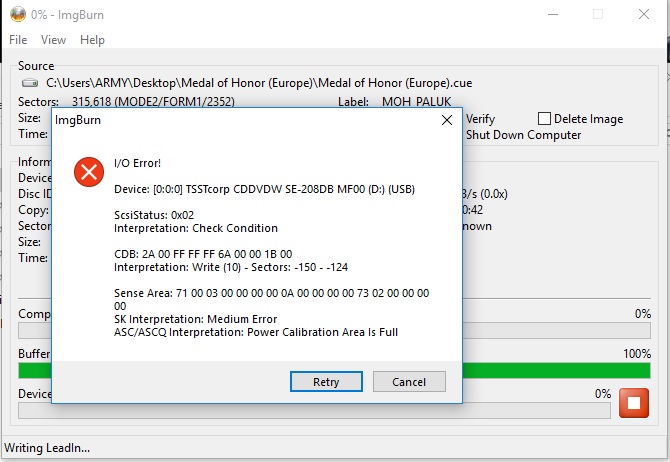Select the source .cue file path
Screen dimensions: 670x462
pyautogui.click(x=259, y=83)
